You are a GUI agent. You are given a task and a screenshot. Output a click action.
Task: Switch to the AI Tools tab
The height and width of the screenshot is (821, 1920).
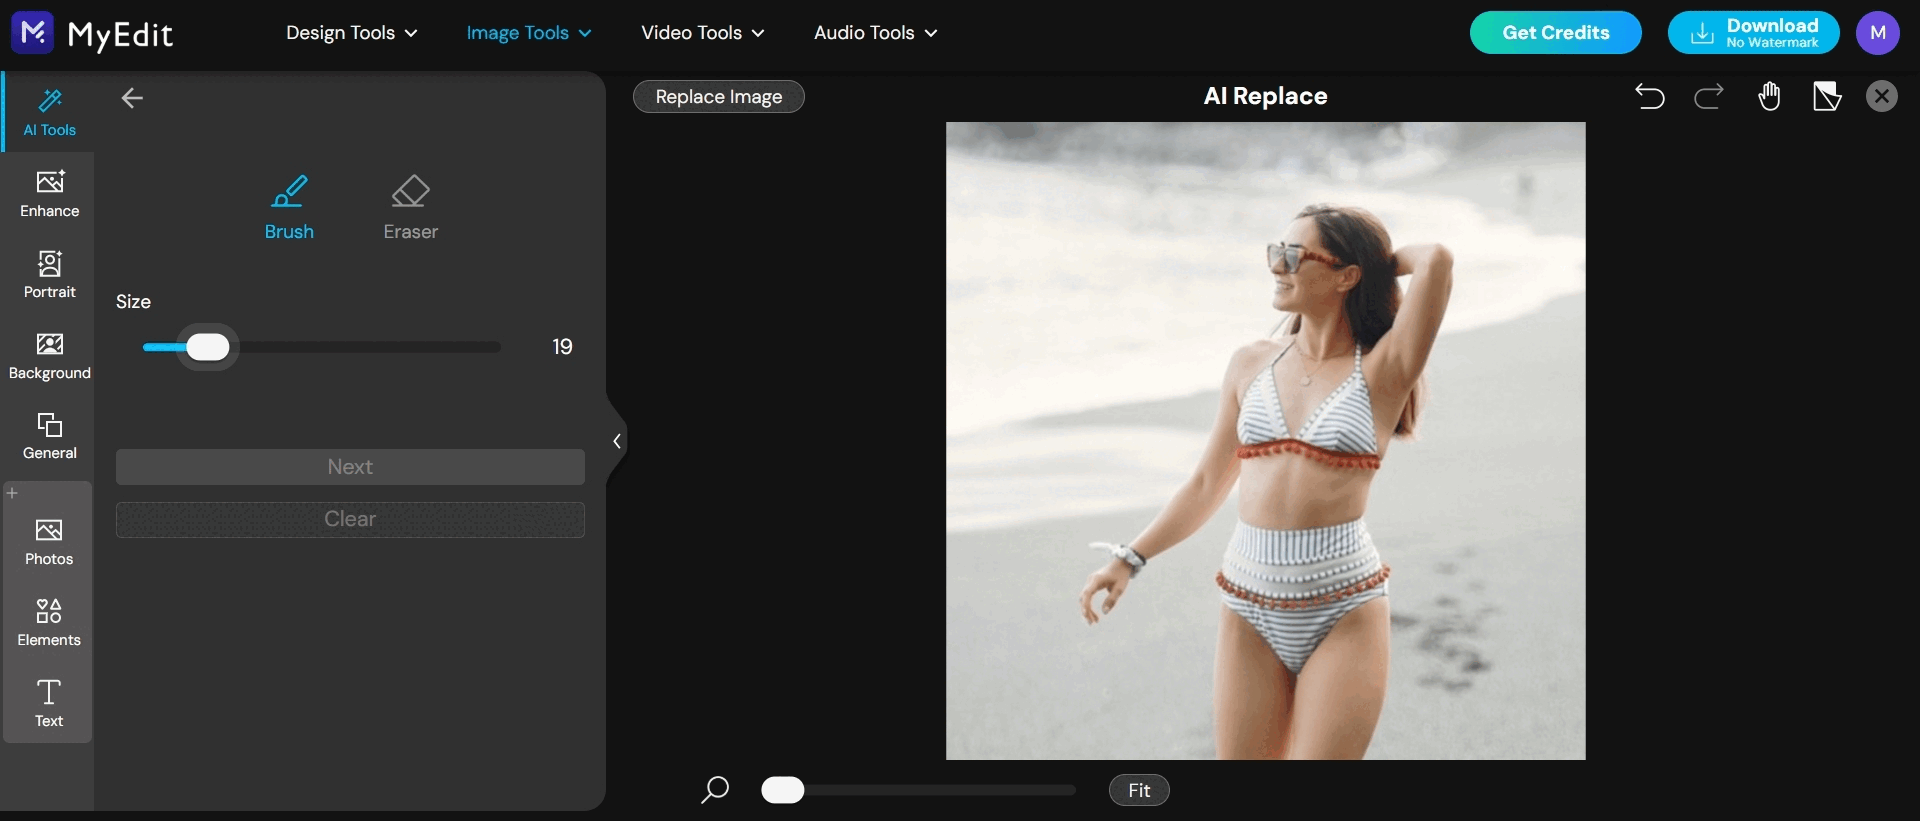coord(49,113)
